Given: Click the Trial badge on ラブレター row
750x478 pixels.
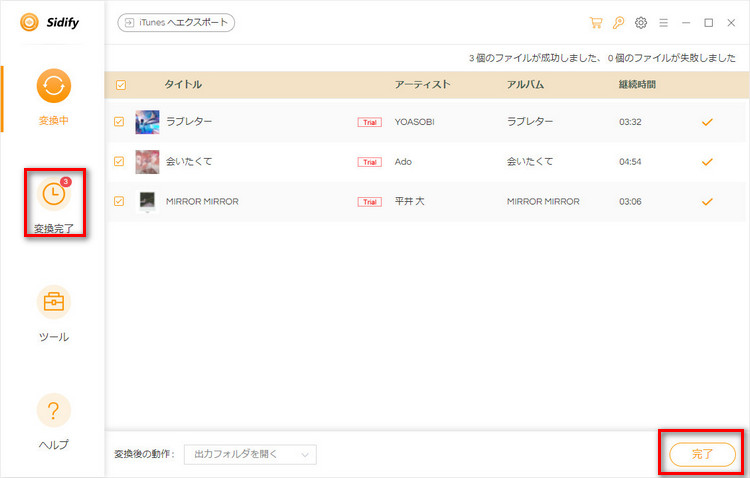Looking at the screenshot, I should pyautogui.click(x=370, y=122).
